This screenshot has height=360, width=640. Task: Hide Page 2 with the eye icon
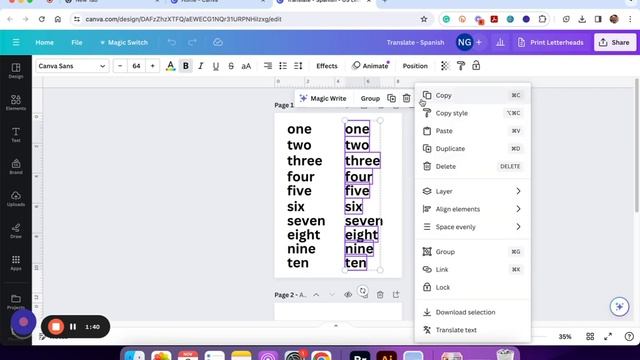[x=348, y=295]
